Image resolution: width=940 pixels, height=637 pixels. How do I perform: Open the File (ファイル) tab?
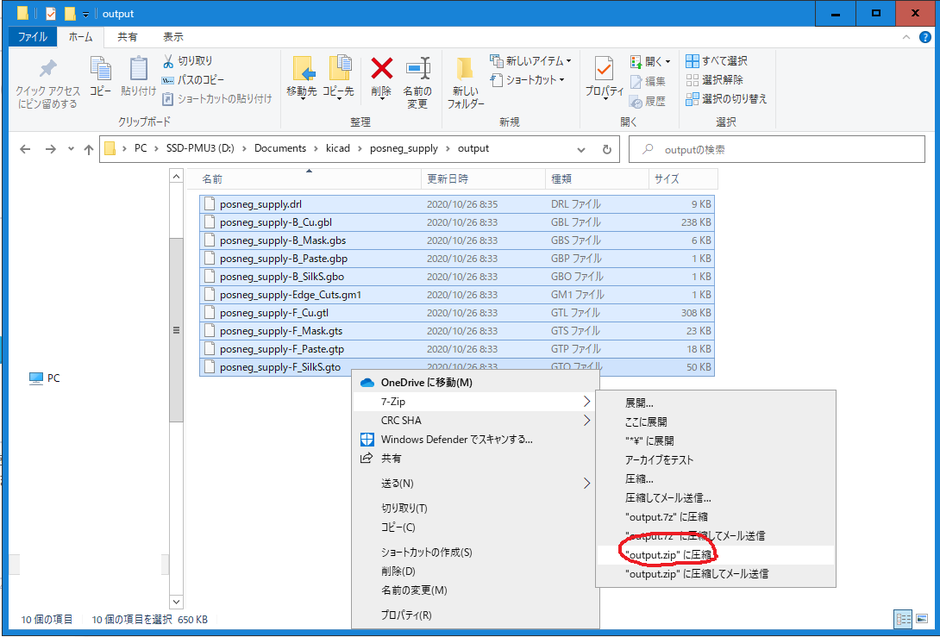click(x=32, y=37)
